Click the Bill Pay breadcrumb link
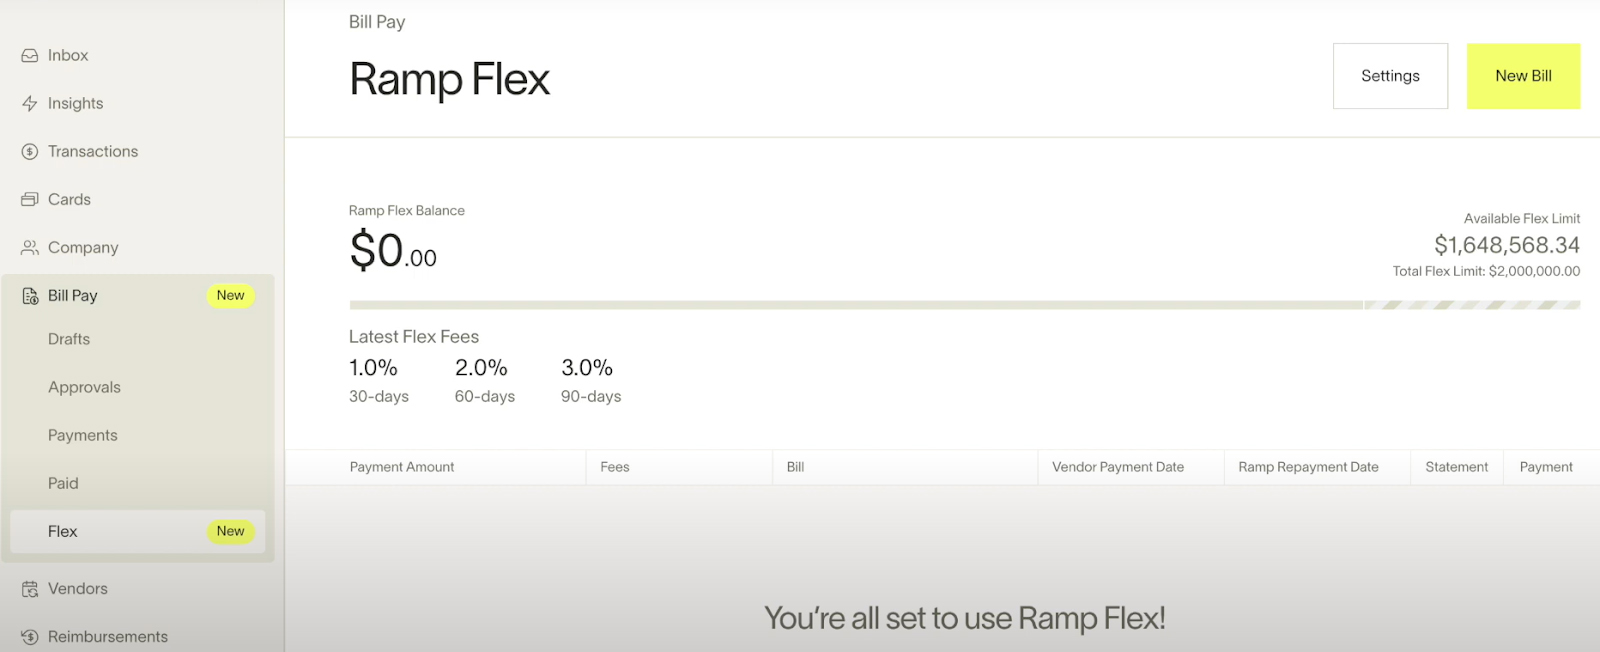 [377, 22]
